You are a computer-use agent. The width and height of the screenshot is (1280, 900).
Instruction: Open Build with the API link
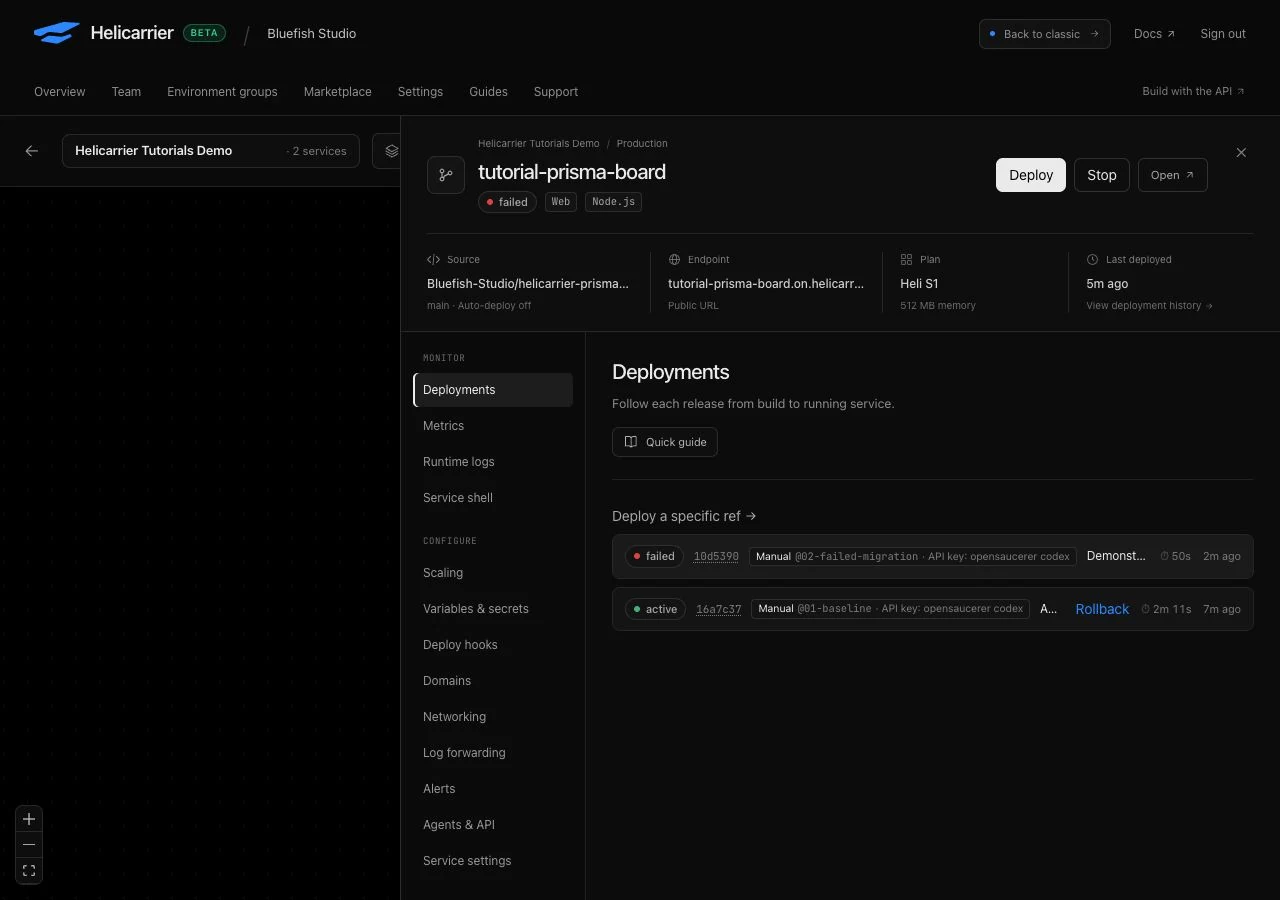(x=1193, y=91)
